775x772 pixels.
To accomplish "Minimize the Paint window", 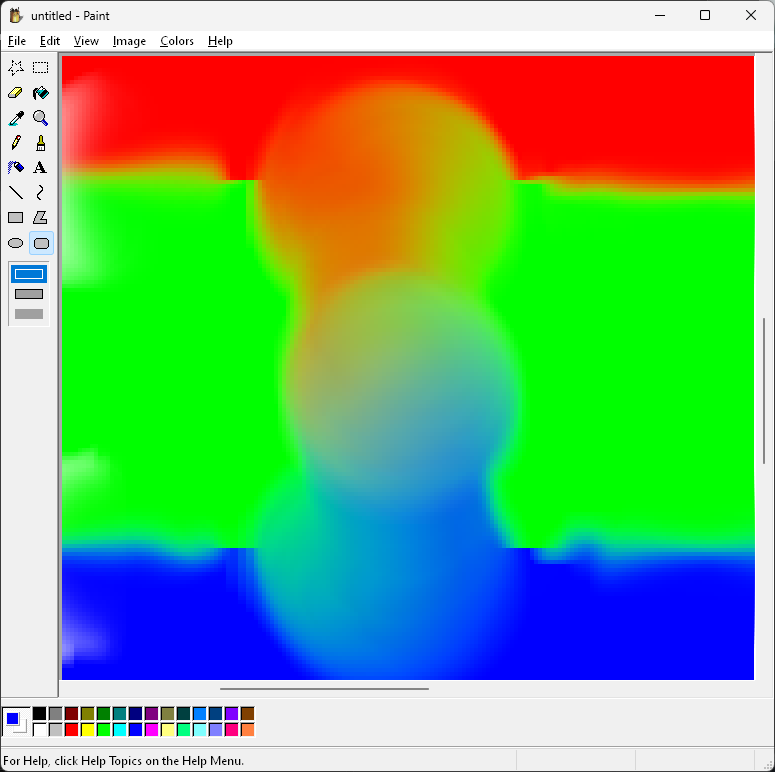I will click(660, 15).
